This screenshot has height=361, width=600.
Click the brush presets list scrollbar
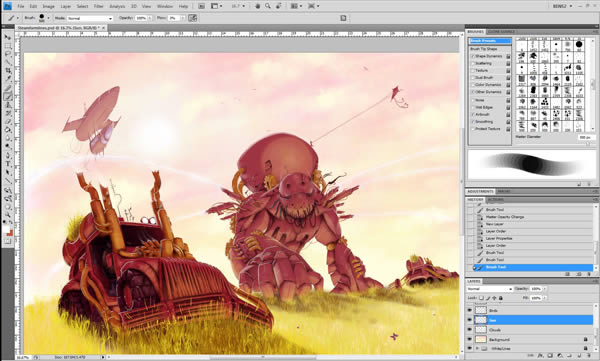tap(593, 85)
